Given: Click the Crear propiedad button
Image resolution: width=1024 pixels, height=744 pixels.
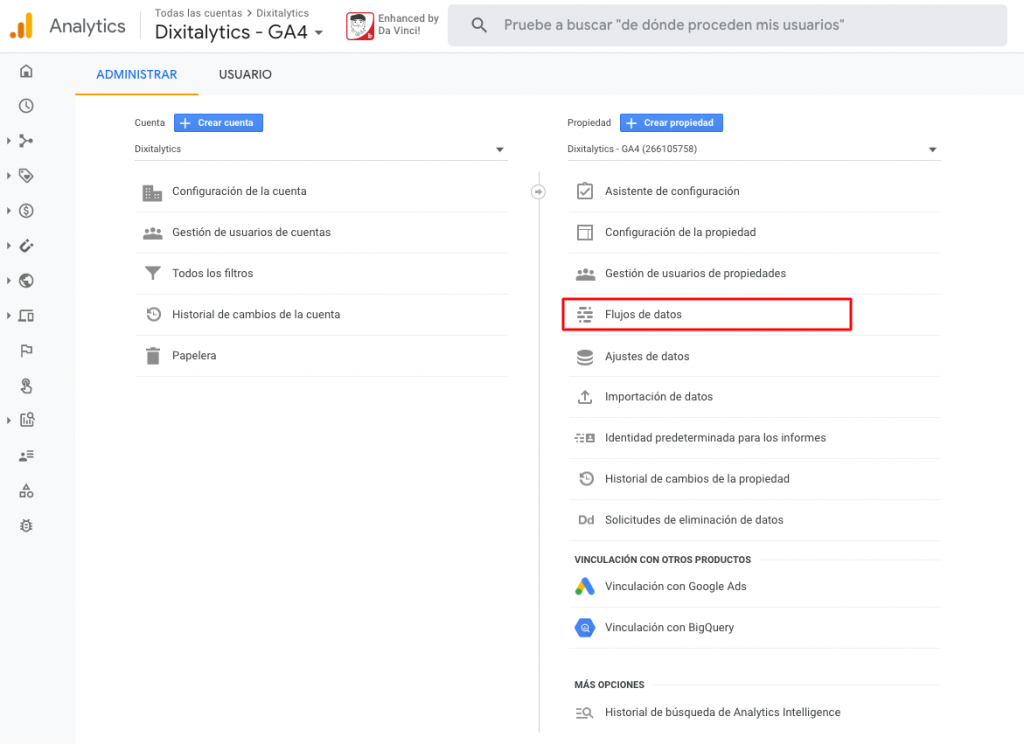Looking at the screenshot, I should pyautogui.click(x=671, y=123).
